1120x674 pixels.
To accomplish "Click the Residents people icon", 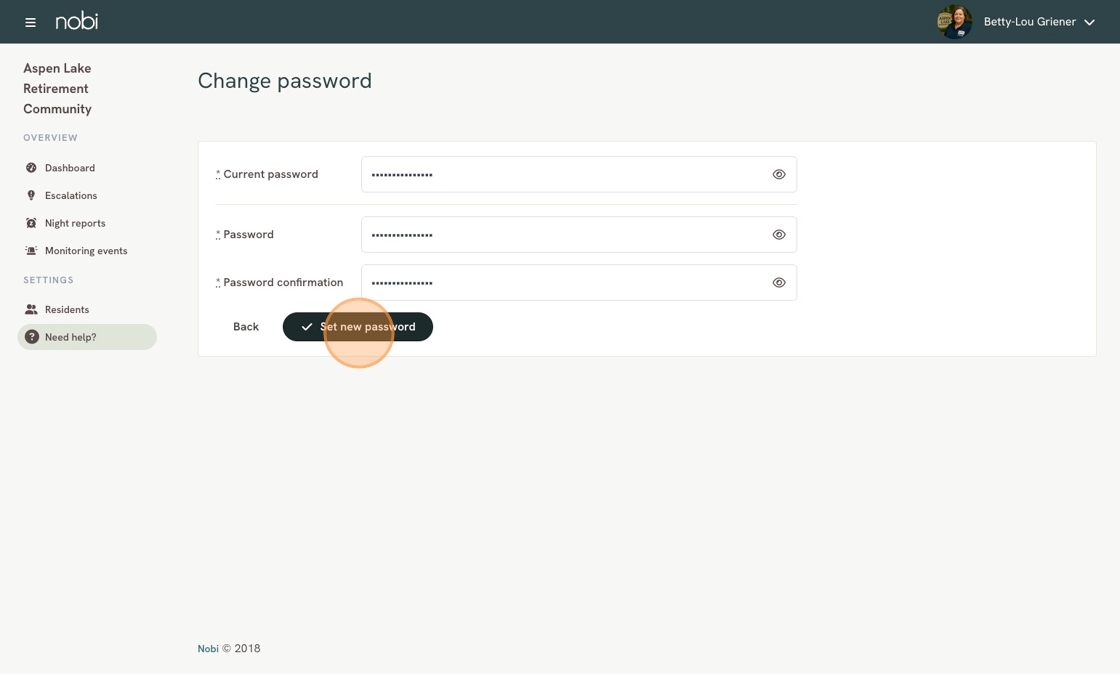I will [x=31, y=309].
